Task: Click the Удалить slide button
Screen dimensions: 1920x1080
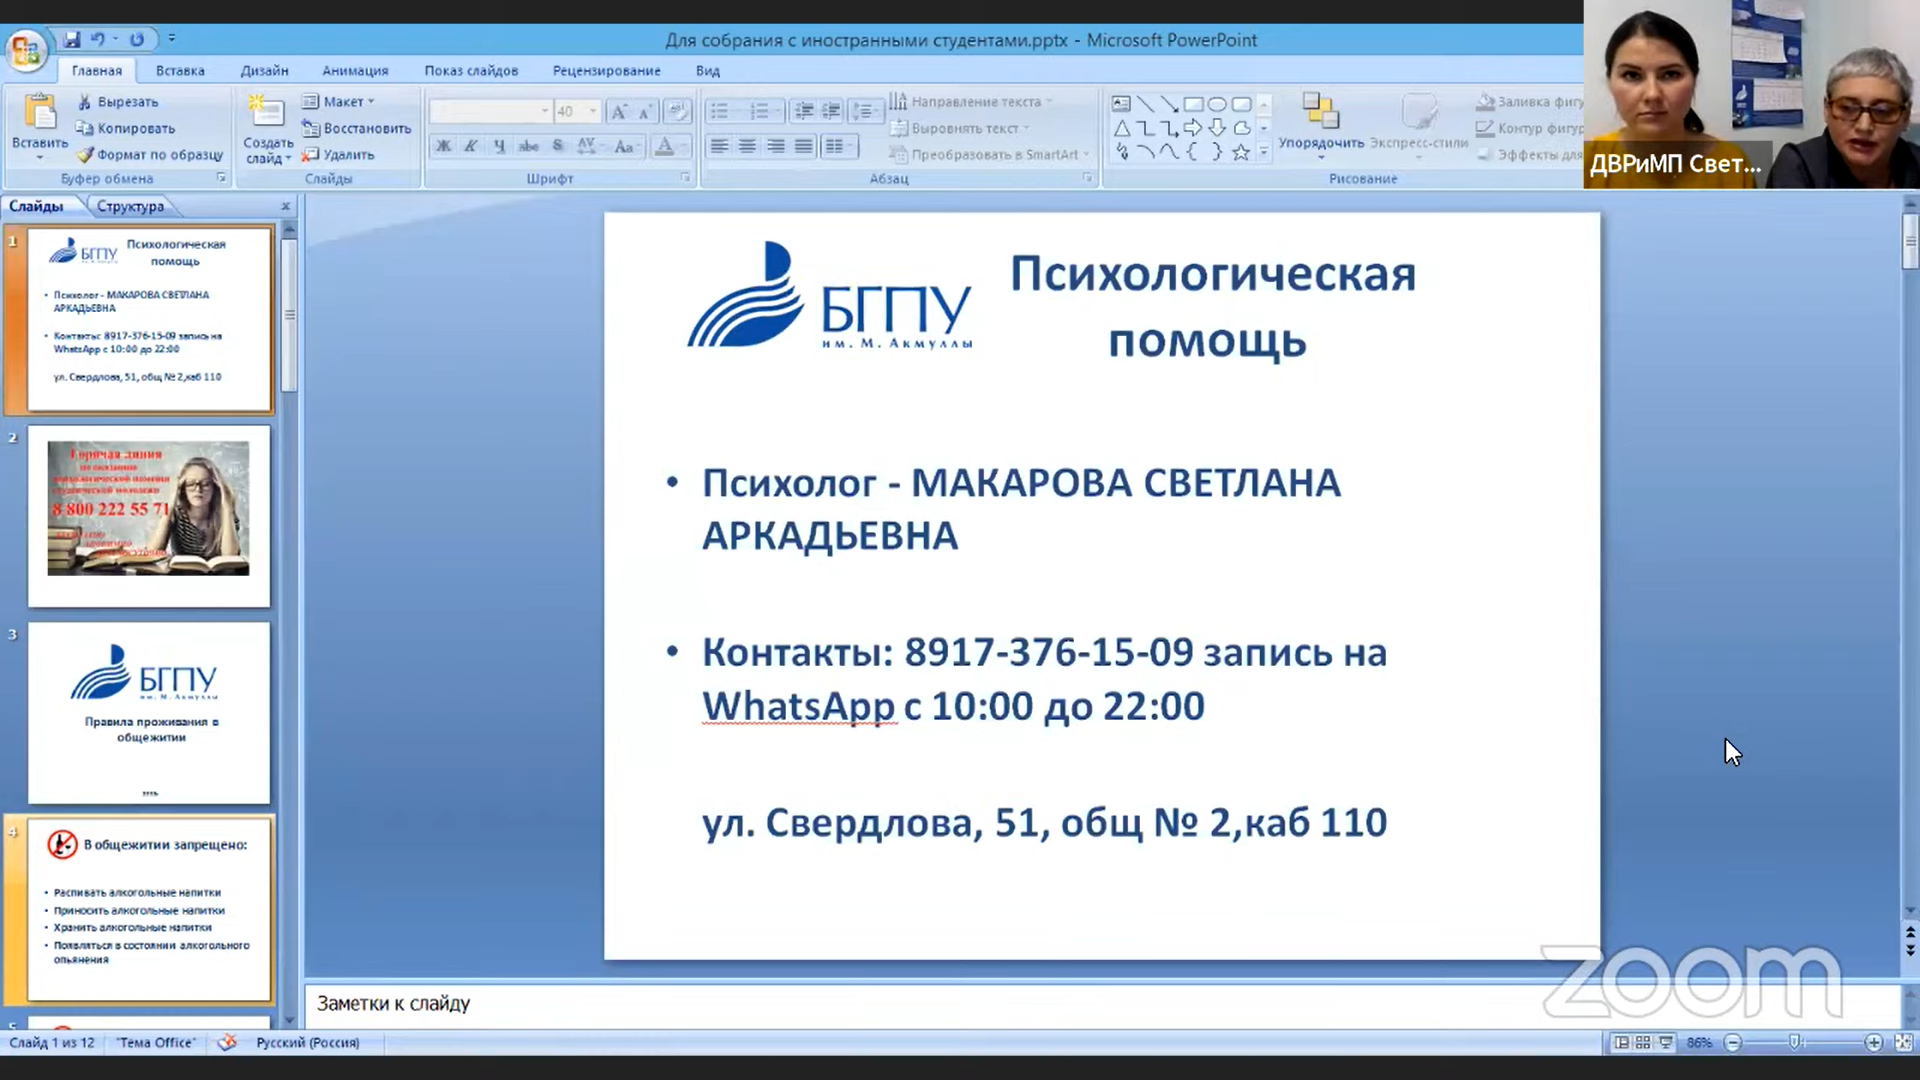Action: 340,155
